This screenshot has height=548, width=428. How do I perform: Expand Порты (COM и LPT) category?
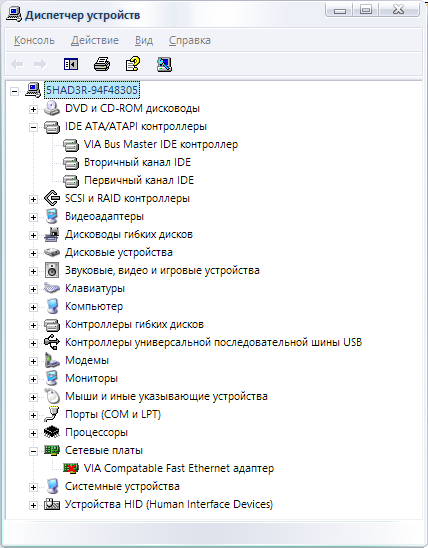click(x=33, y=416)
